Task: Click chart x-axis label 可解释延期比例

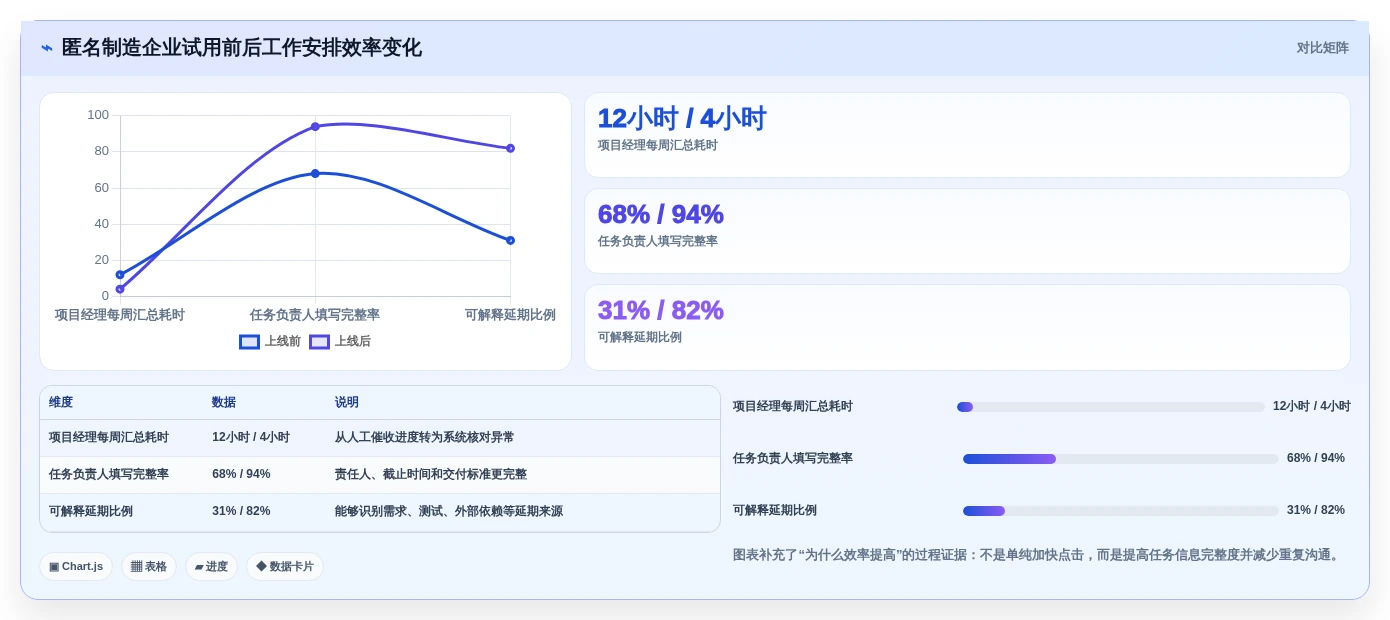Action: (510, 315)
